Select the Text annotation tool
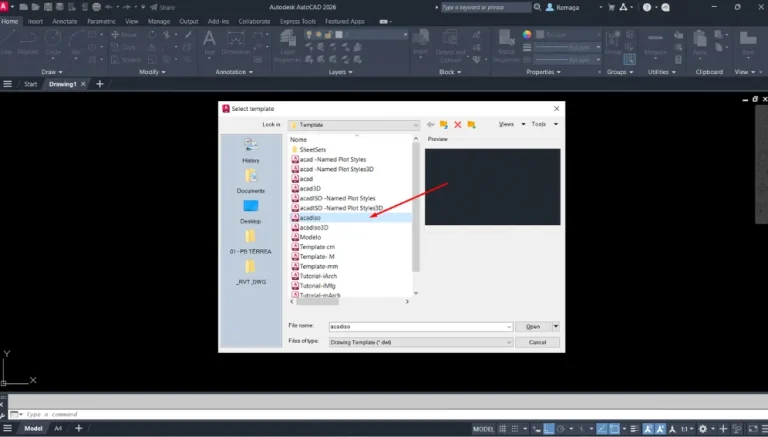Viewport: 768px width, 437px height. pos(210,43)
